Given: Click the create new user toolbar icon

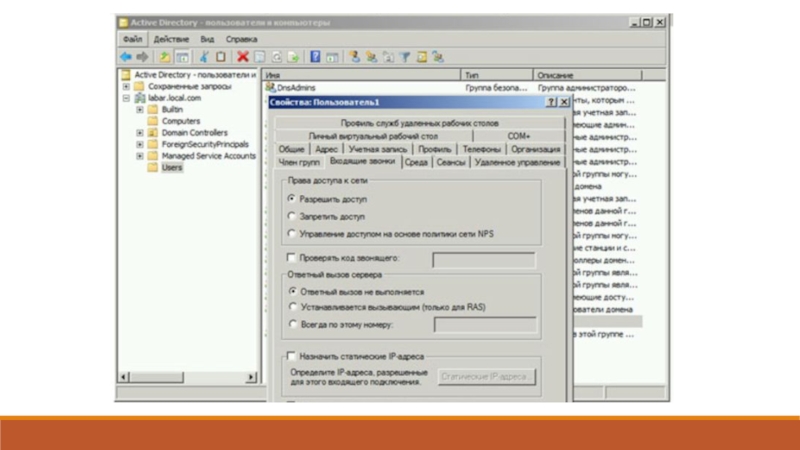Looking at the screenshot, I should click(x=354, y=57).
